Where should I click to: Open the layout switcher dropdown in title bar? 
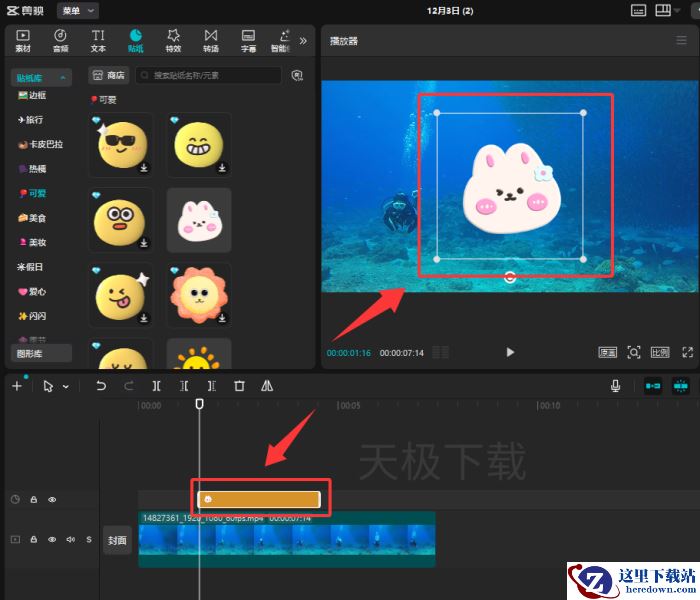coord(667,10)
